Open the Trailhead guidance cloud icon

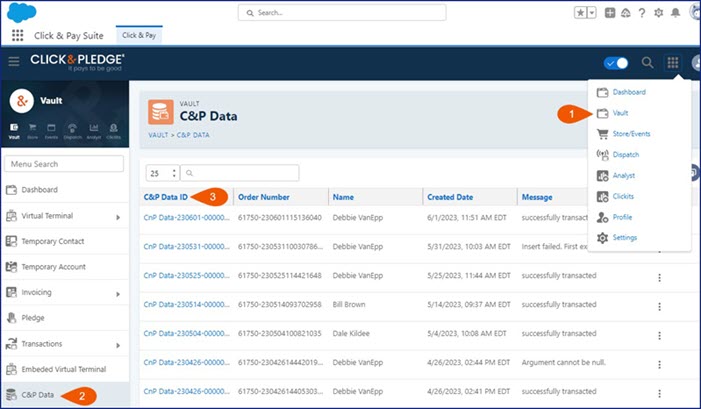626,13
